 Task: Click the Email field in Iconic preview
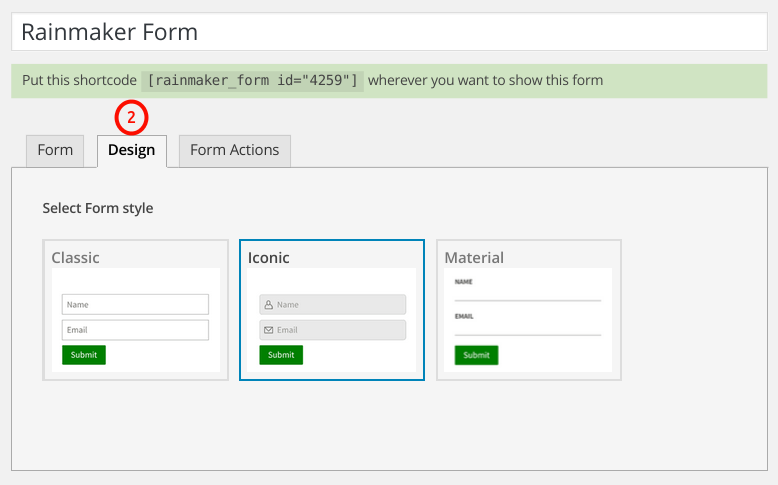(x=332, y=330)
